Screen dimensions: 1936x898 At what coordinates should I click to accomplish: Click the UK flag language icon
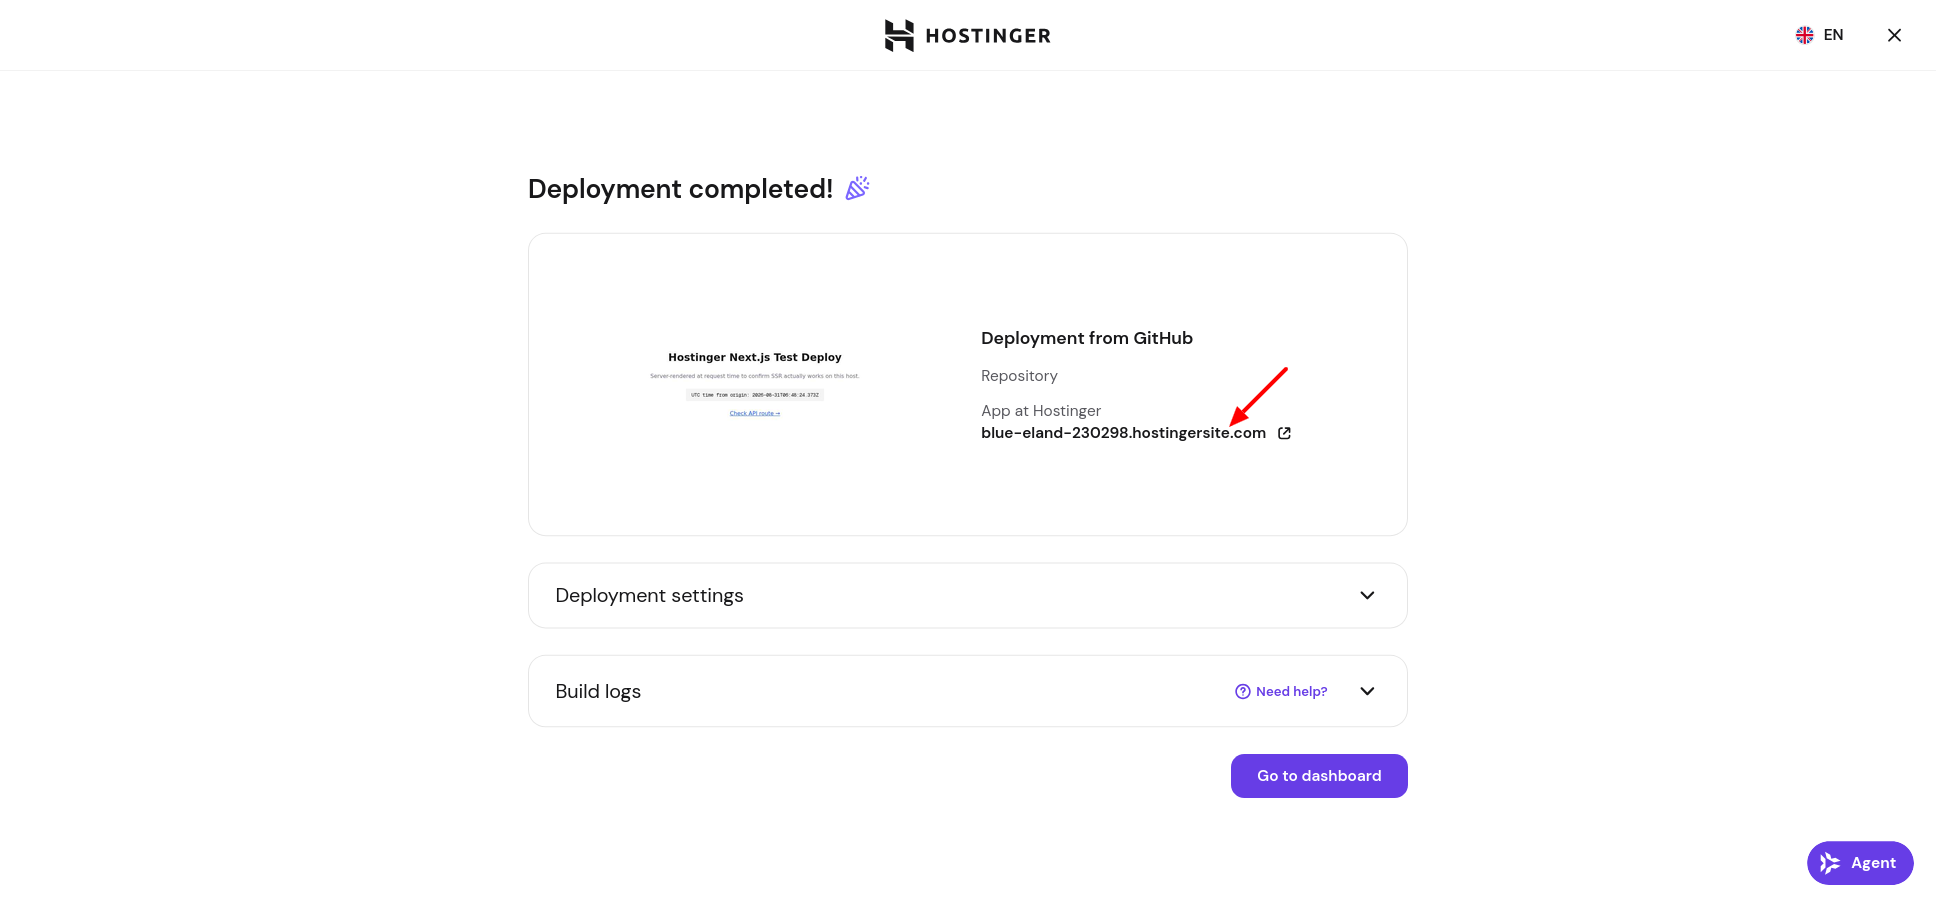1804,35
